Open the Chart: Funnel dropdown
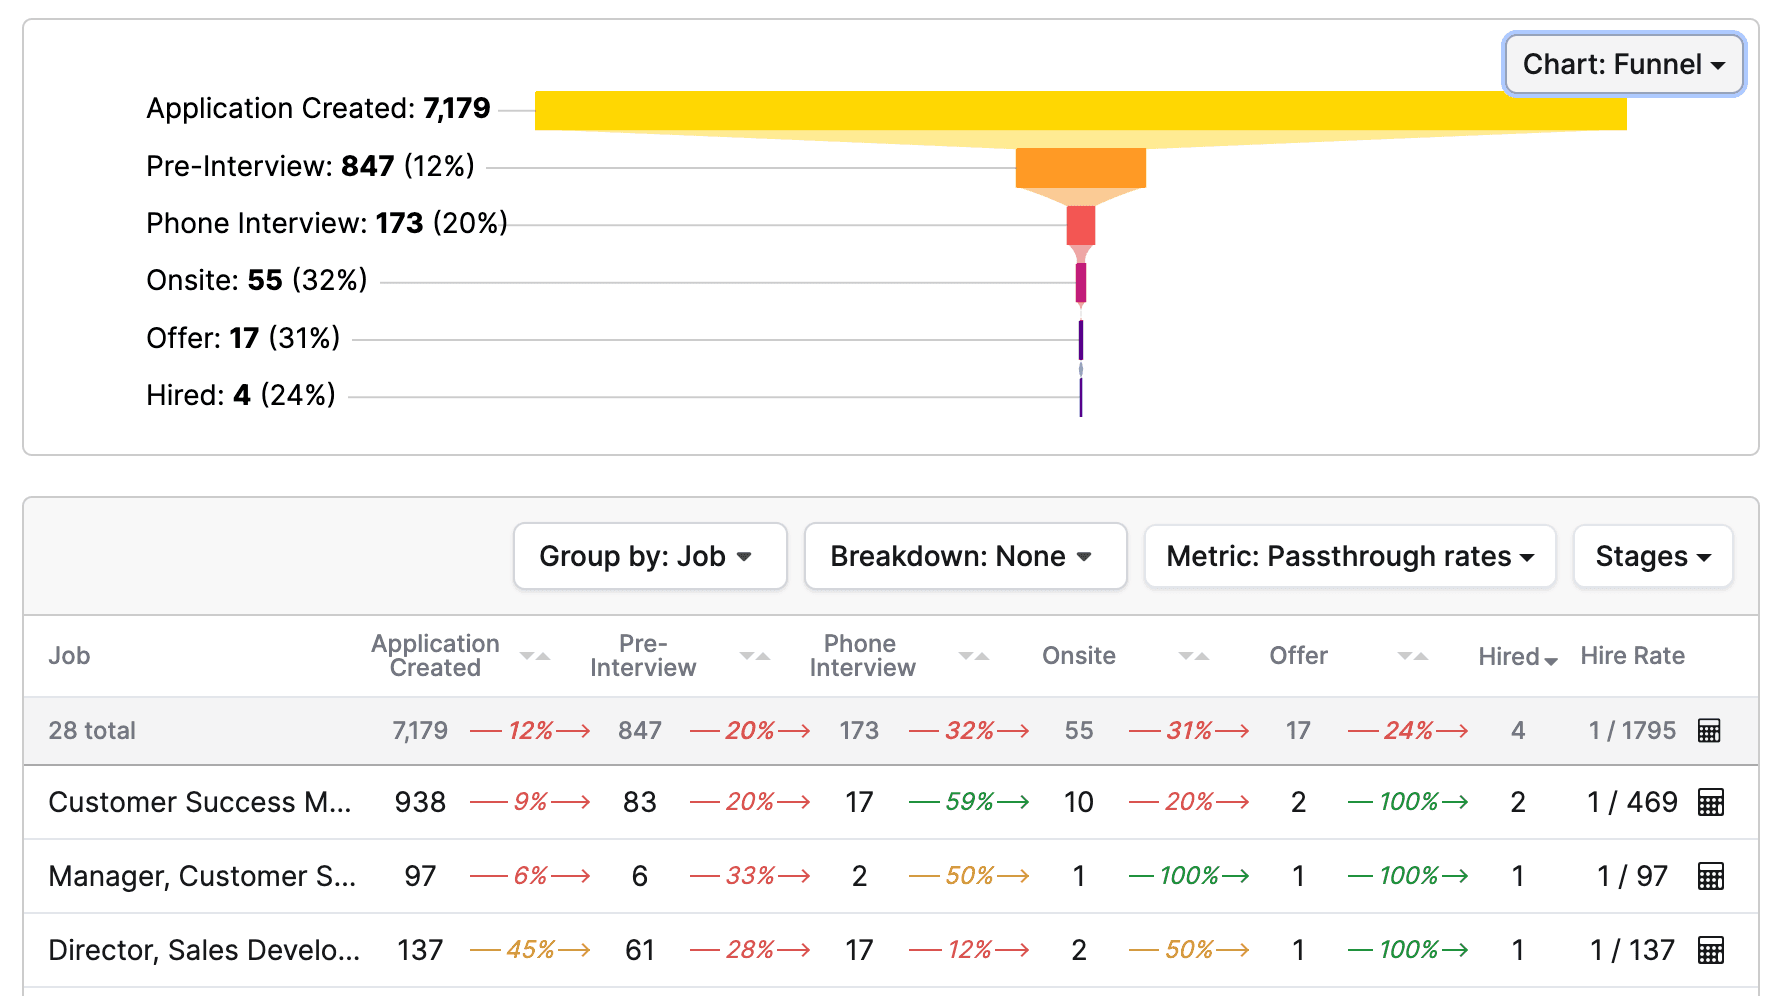Image resolution: width=1776 pixels, height=996 pixels. (1623, 65)
